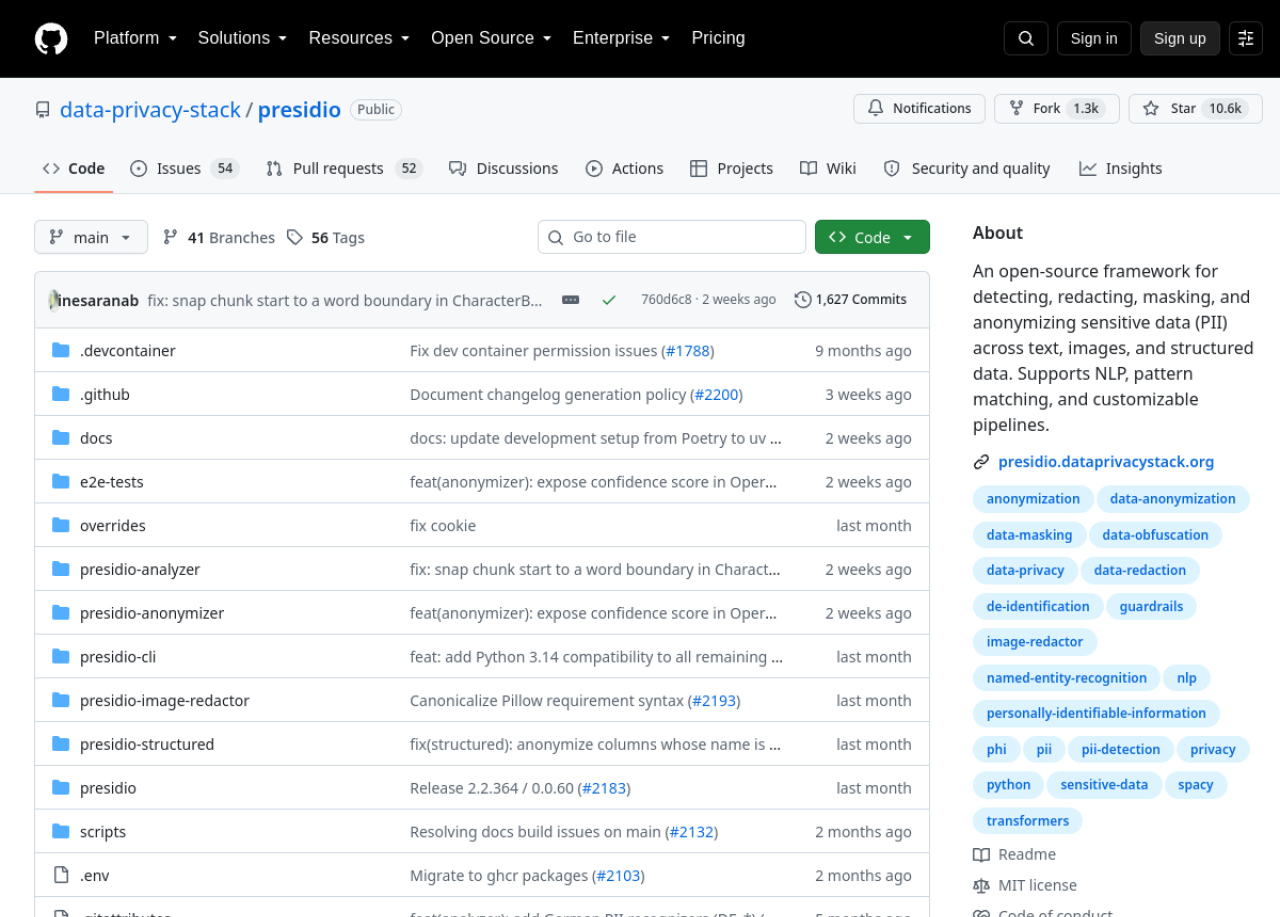Select the data-masking topic tag

tap(1029, 535)
